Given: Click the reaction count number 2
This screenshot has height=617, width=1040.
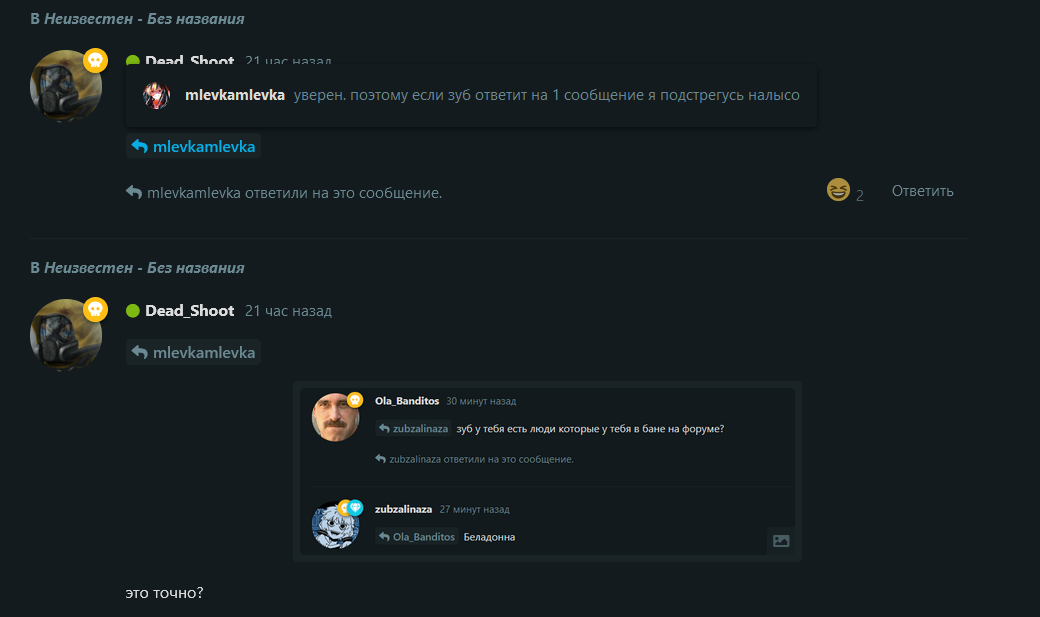Looking at the screenshot, I should [x=860, y=196].
